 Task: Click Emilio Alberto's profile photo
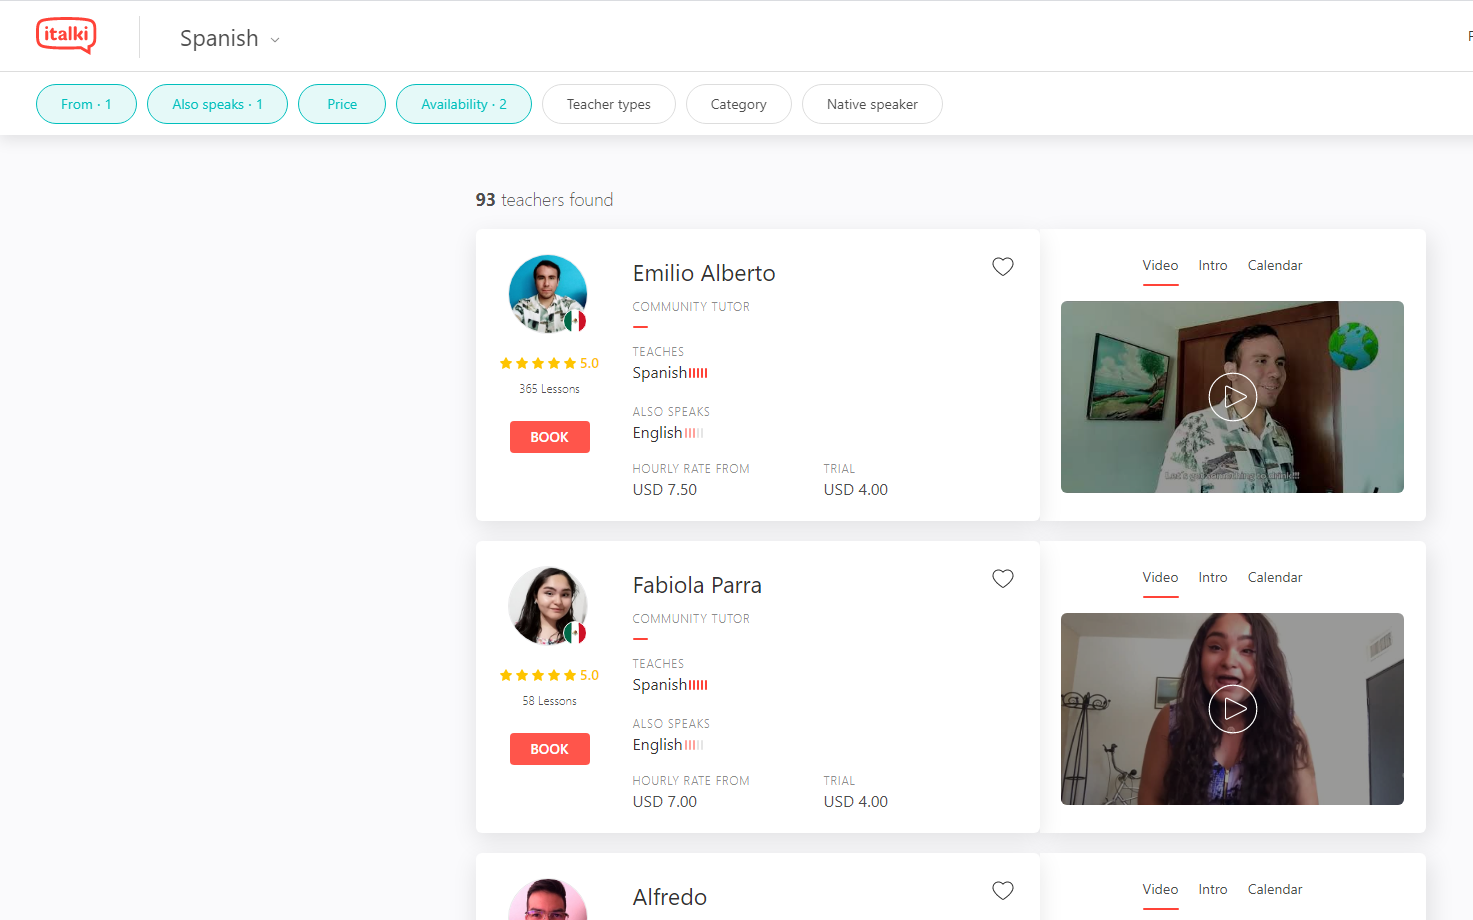point(548,294)
